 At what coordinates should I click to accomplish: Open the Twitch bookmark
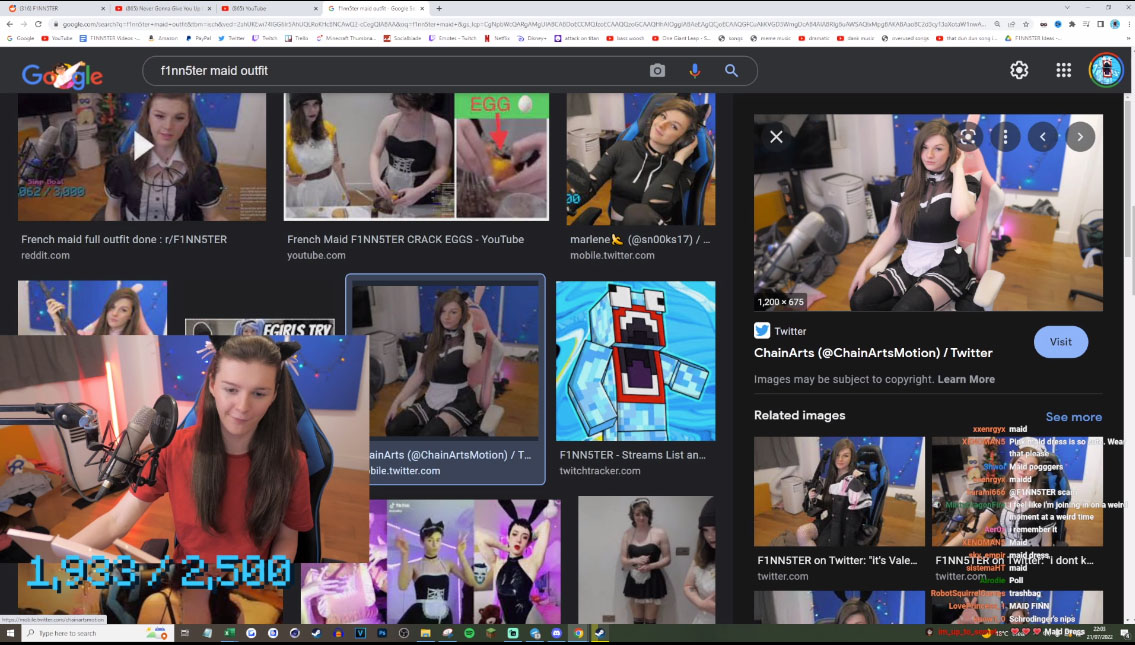click(264, 38)
